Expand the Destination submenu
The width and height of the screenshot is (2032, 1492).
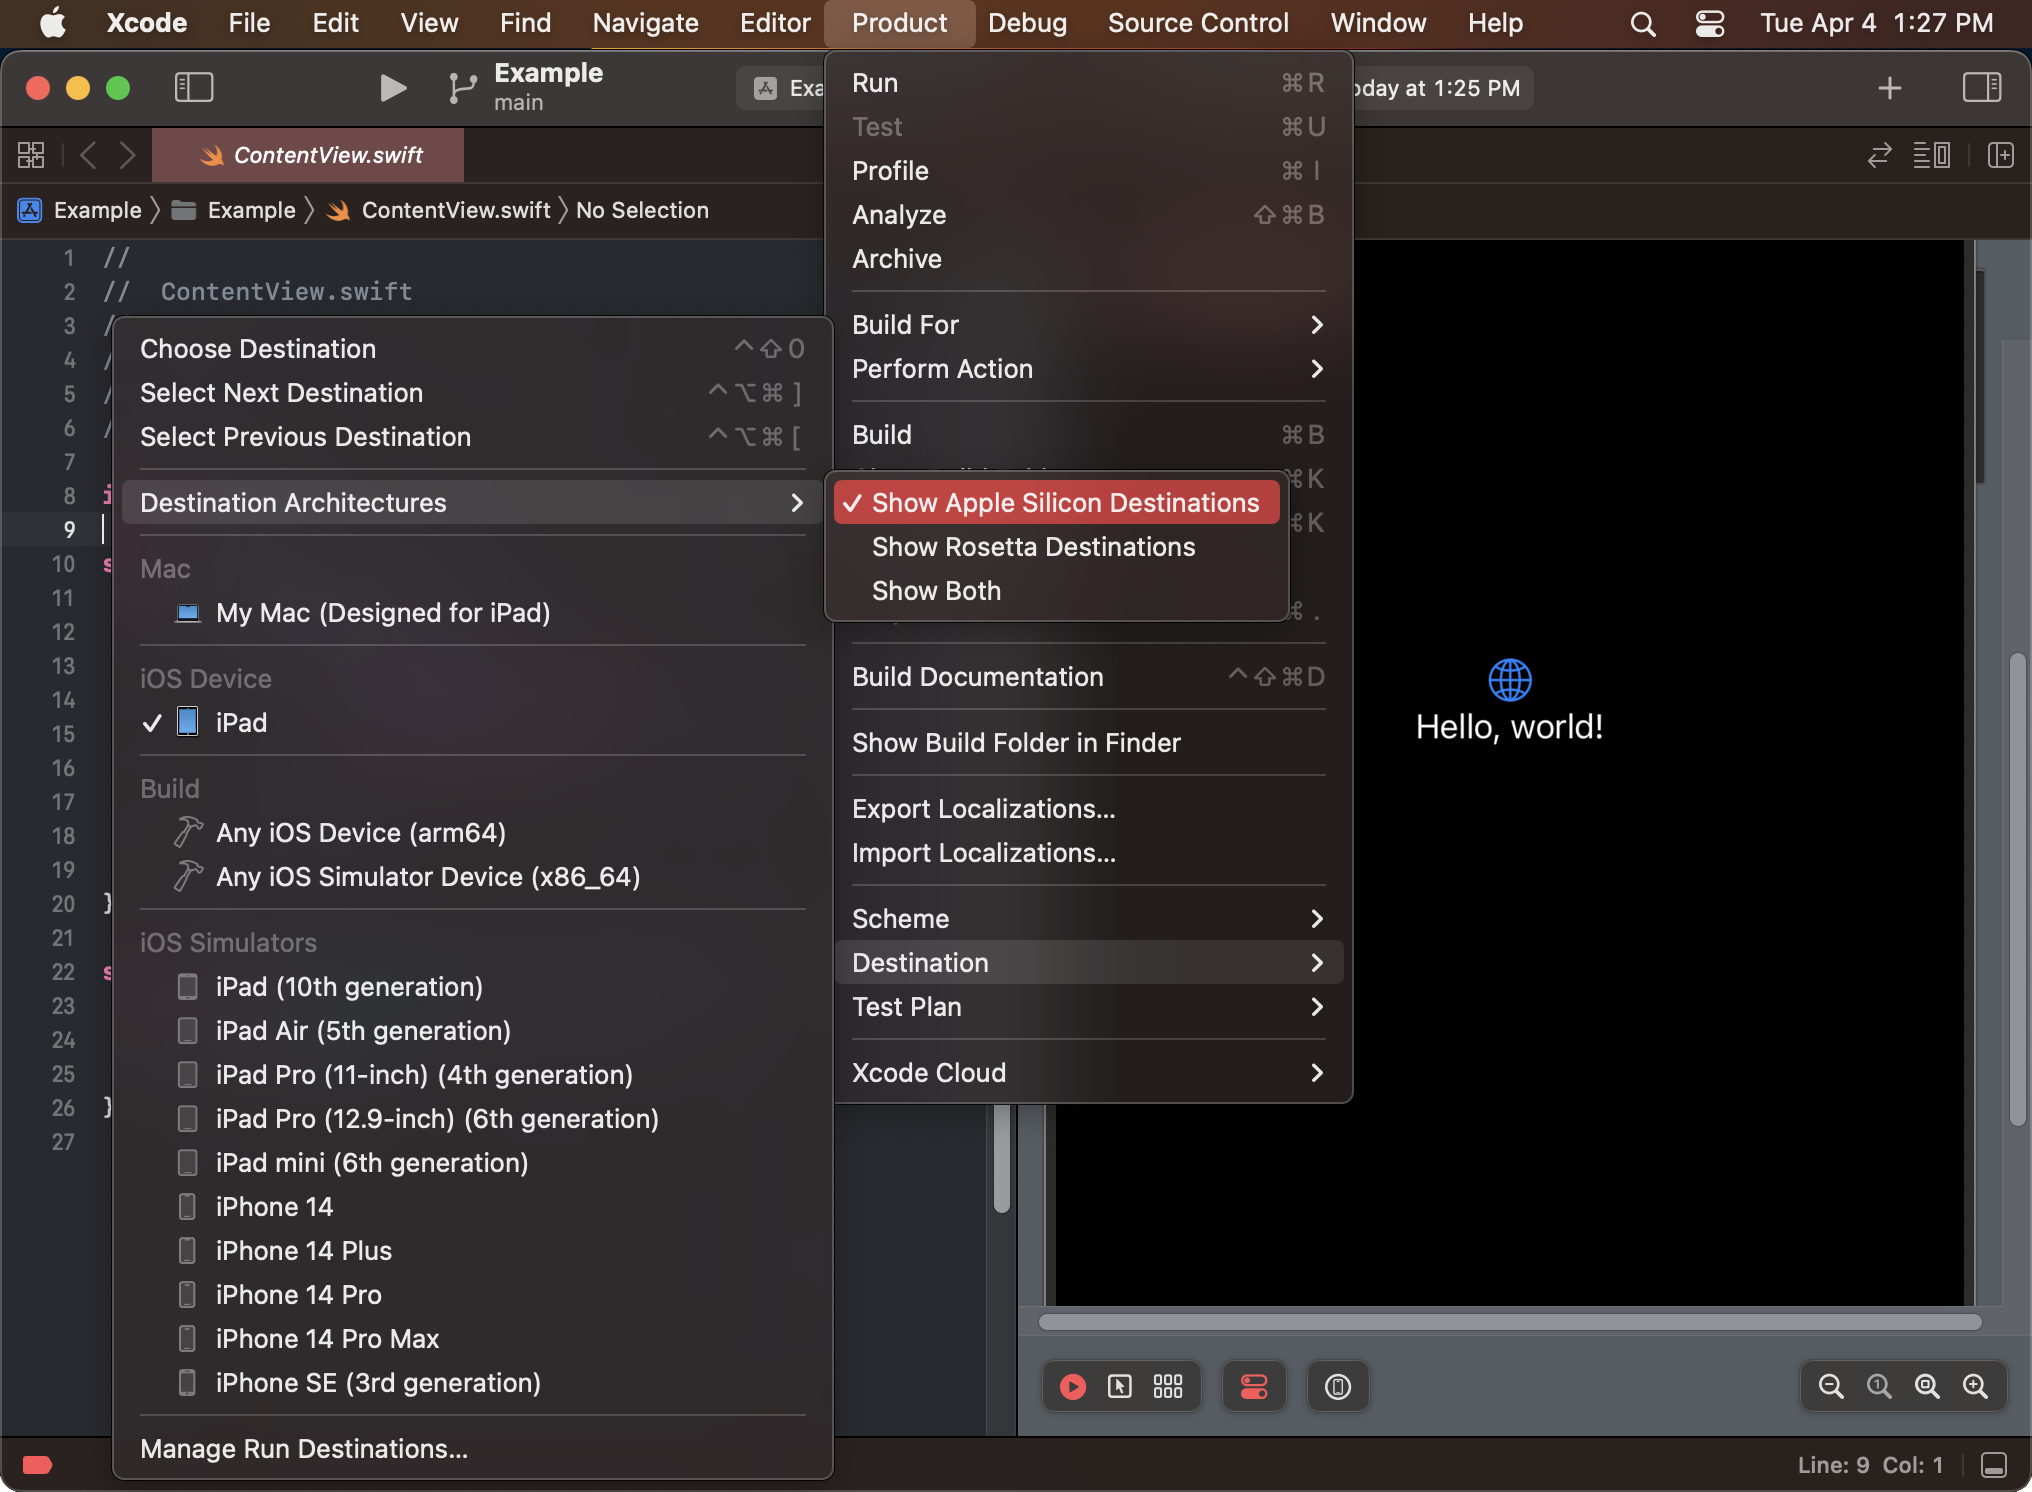(1088, 963)
